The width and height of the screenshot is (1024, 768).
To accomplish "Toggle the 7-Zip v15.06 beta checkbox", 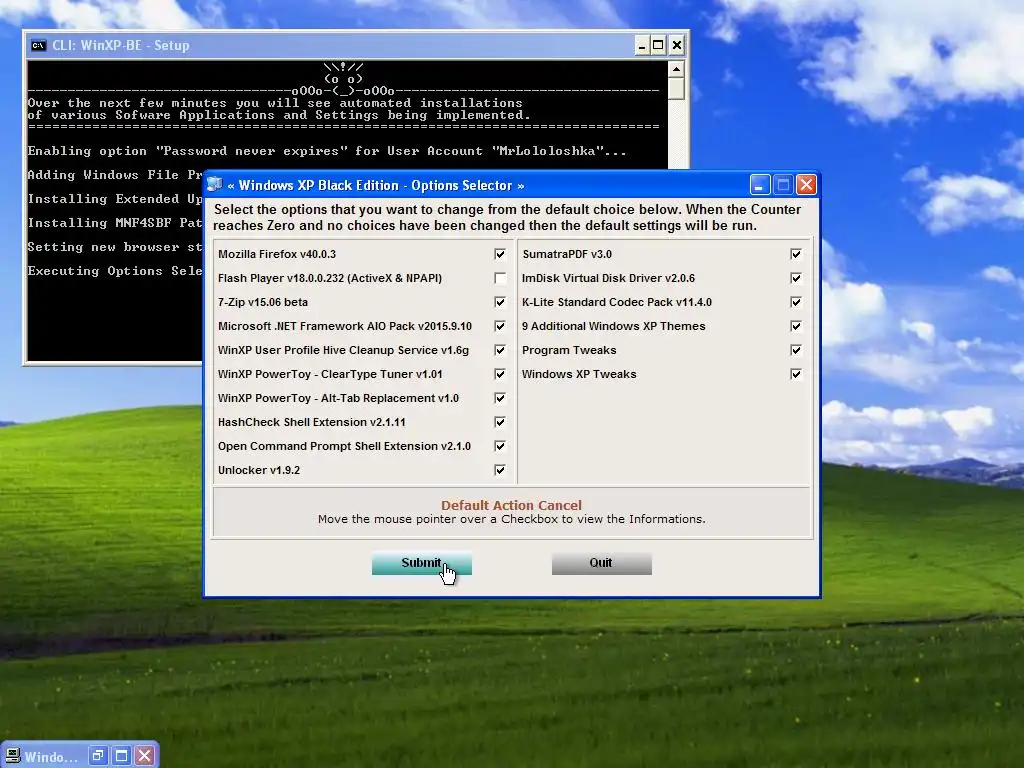I will point(500,302).
